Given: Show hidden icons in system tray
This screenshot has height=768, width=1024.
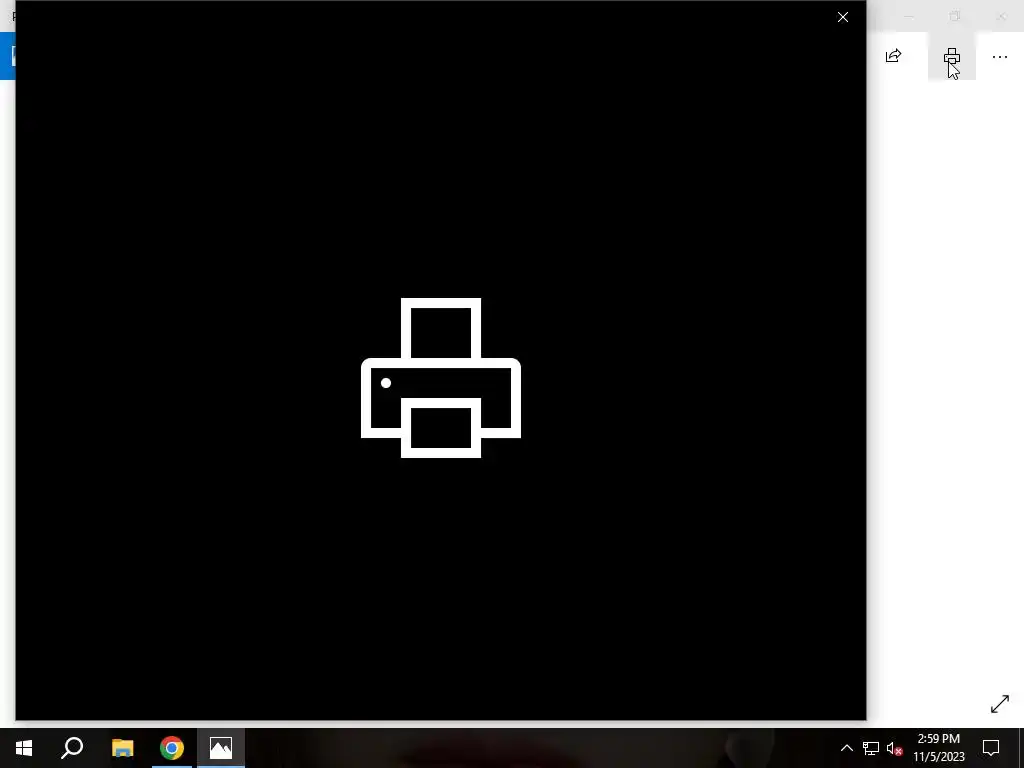Looking at the screenshot, I should [x=846, y=748].
